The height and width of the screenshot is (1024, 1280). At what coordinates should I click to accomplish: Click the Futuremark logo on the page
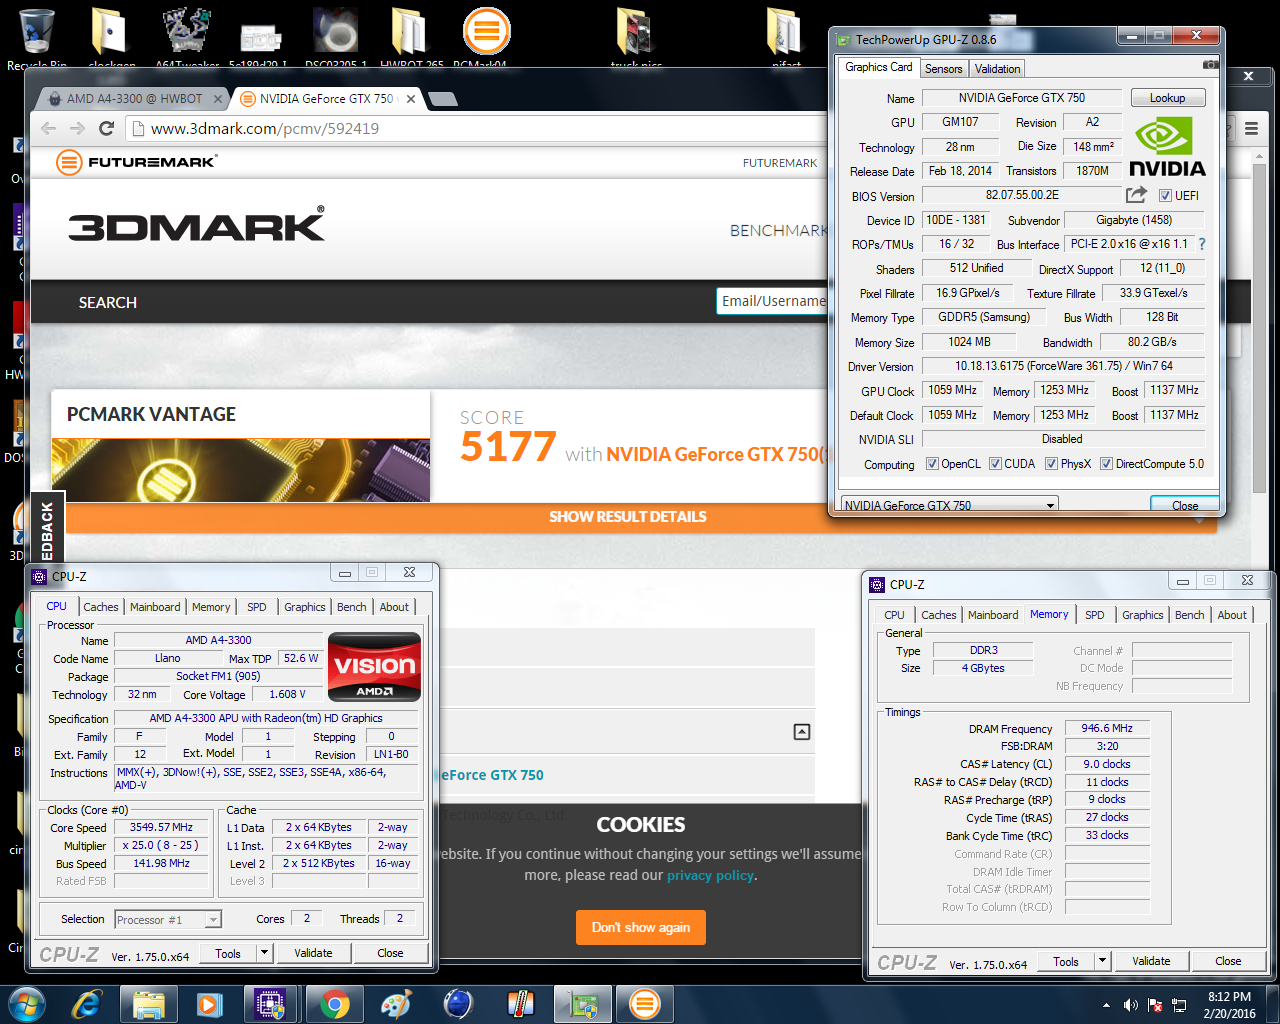click(x=135, y=162)
